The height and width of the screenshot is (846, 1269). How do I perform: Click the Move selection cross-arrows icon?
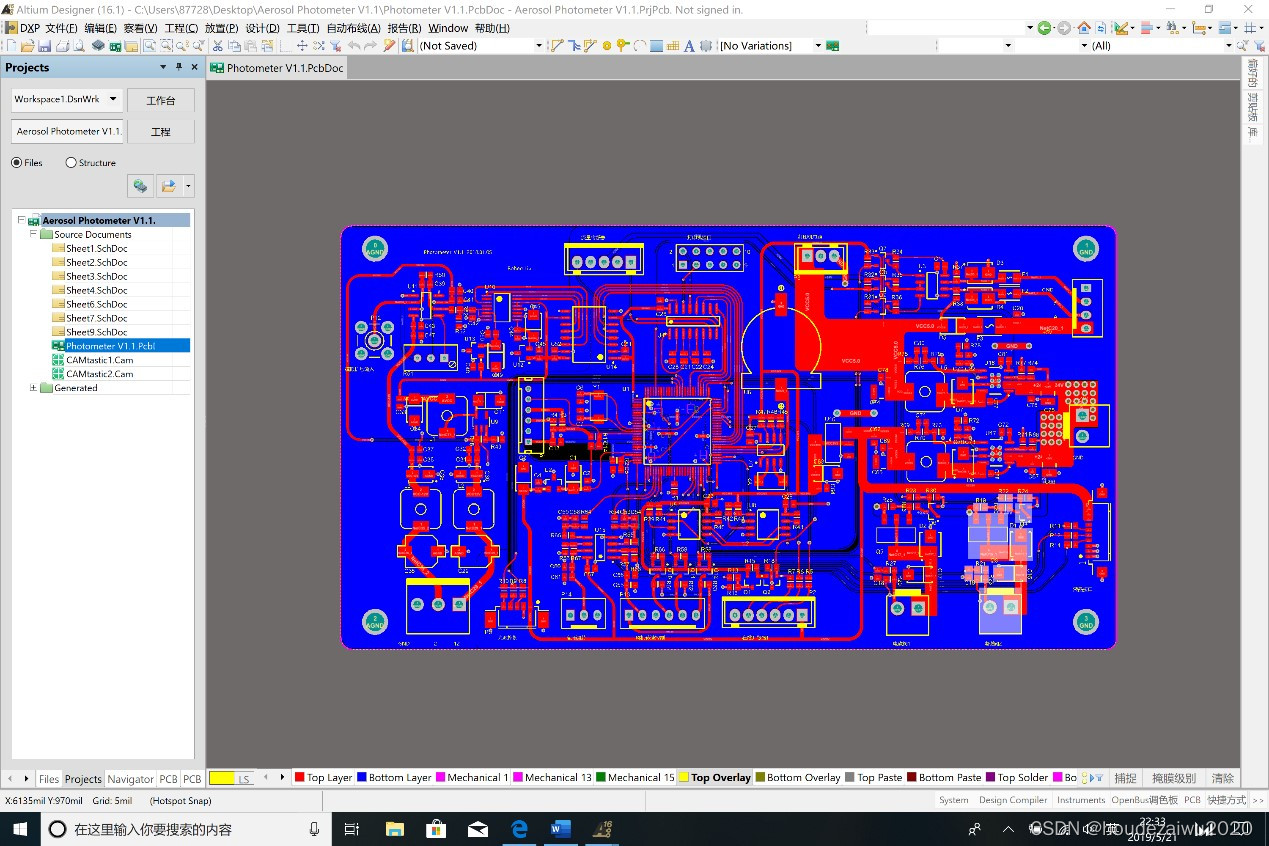(302, 46)
